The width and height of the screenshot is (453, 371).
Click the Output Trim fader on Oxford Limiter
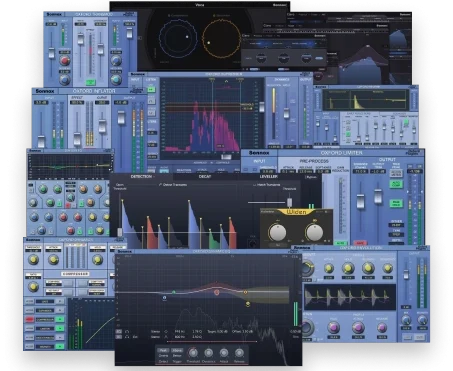tap(378, 196)
